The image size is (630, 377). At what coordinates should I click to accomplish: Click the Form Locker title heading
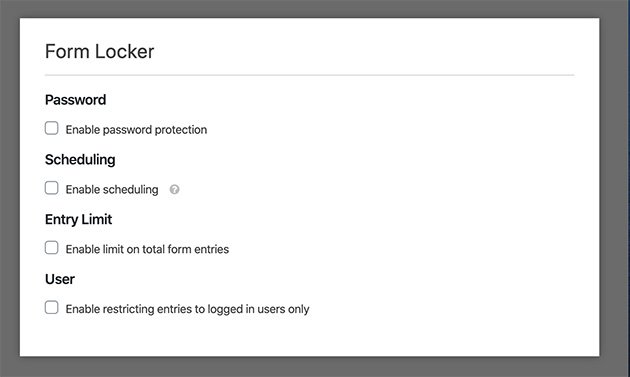(x=100, y=51)
